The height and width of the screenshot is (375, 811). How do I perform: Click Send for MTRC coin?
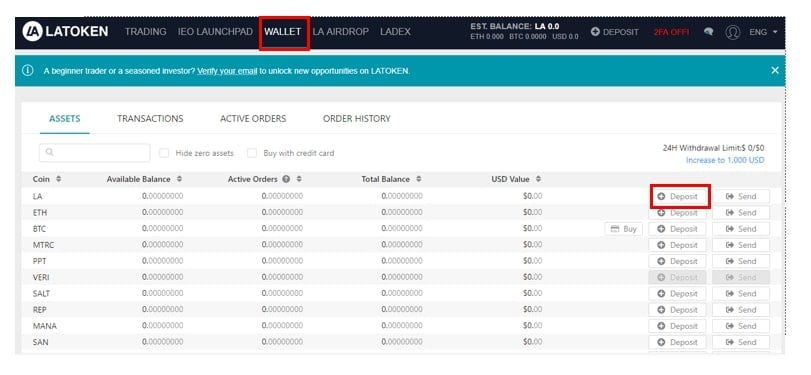[x=741, y=245]
